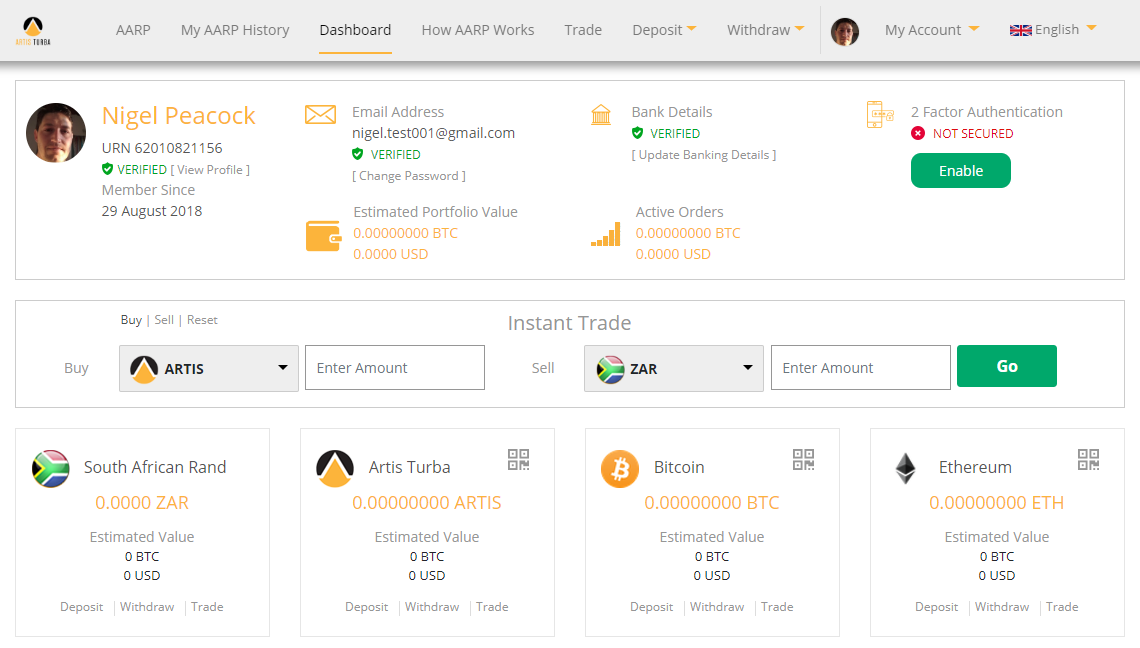
Task: Click the 0.0000 ZAR balance
Action: pyautogui.click(x=142, y=503)
